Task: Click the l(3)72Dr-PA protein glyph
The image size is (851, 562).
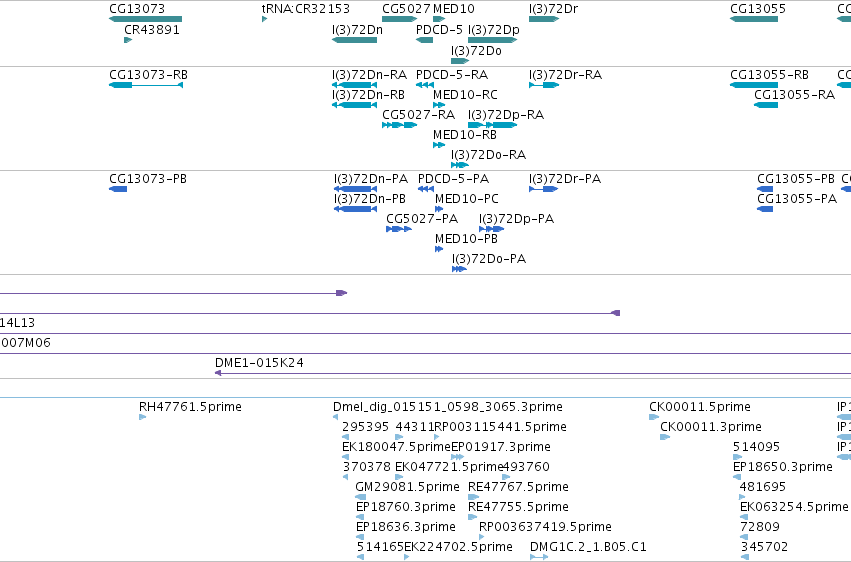Action: (x=543, y=189)
